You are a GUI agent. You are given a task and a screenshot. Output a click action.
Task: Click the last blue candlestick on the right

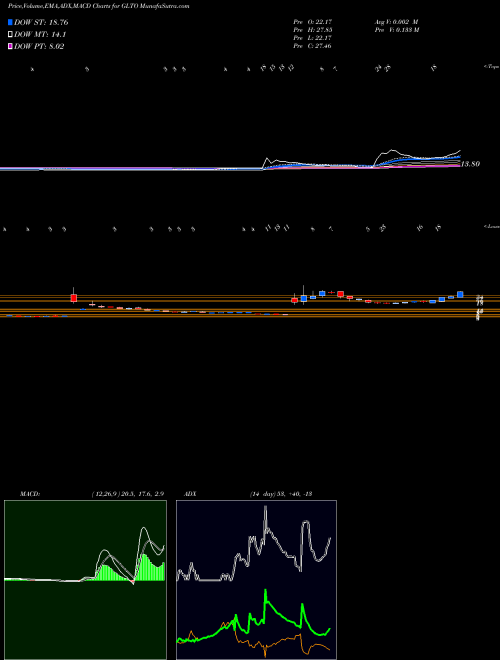460,295
